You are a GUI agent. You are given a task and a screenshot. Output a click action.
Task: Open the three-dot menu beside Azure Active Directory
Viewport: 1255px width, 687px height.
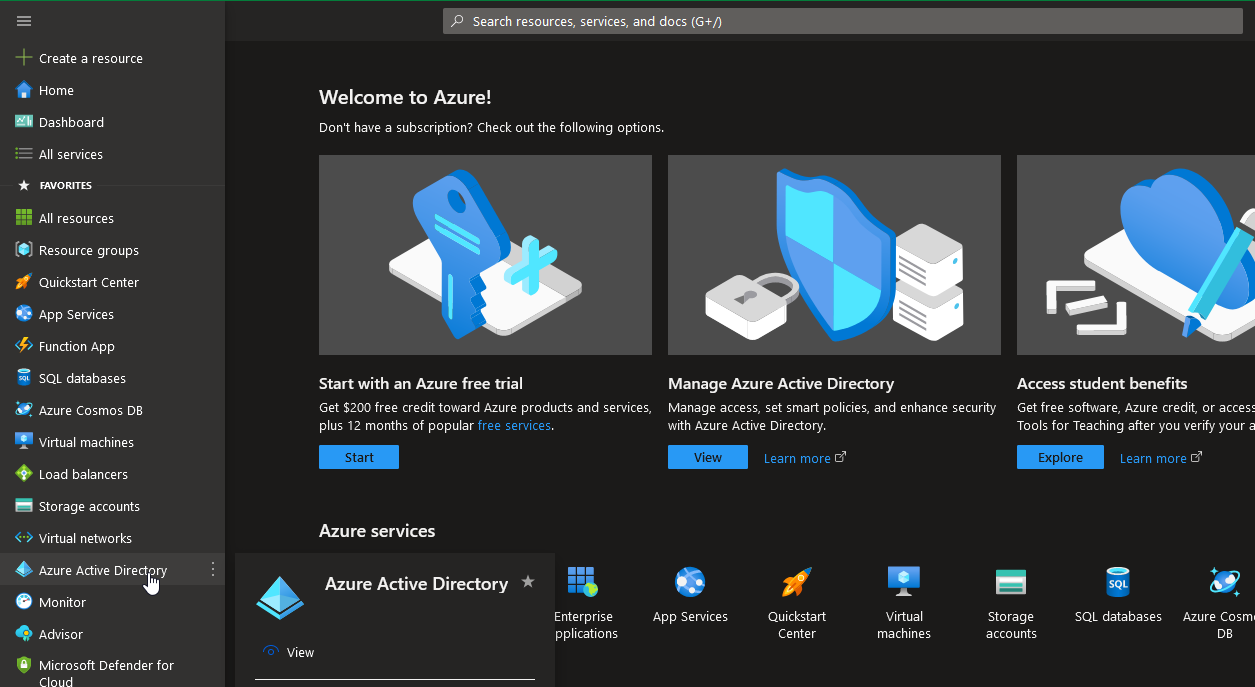pos(213,569)
